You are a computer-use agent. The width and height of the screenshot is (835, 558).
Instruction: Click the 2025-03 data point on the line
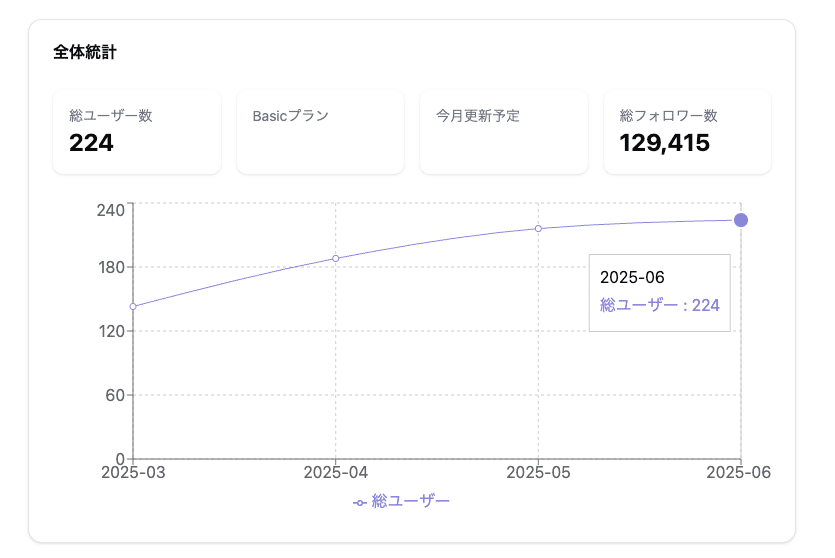point(133,306)
